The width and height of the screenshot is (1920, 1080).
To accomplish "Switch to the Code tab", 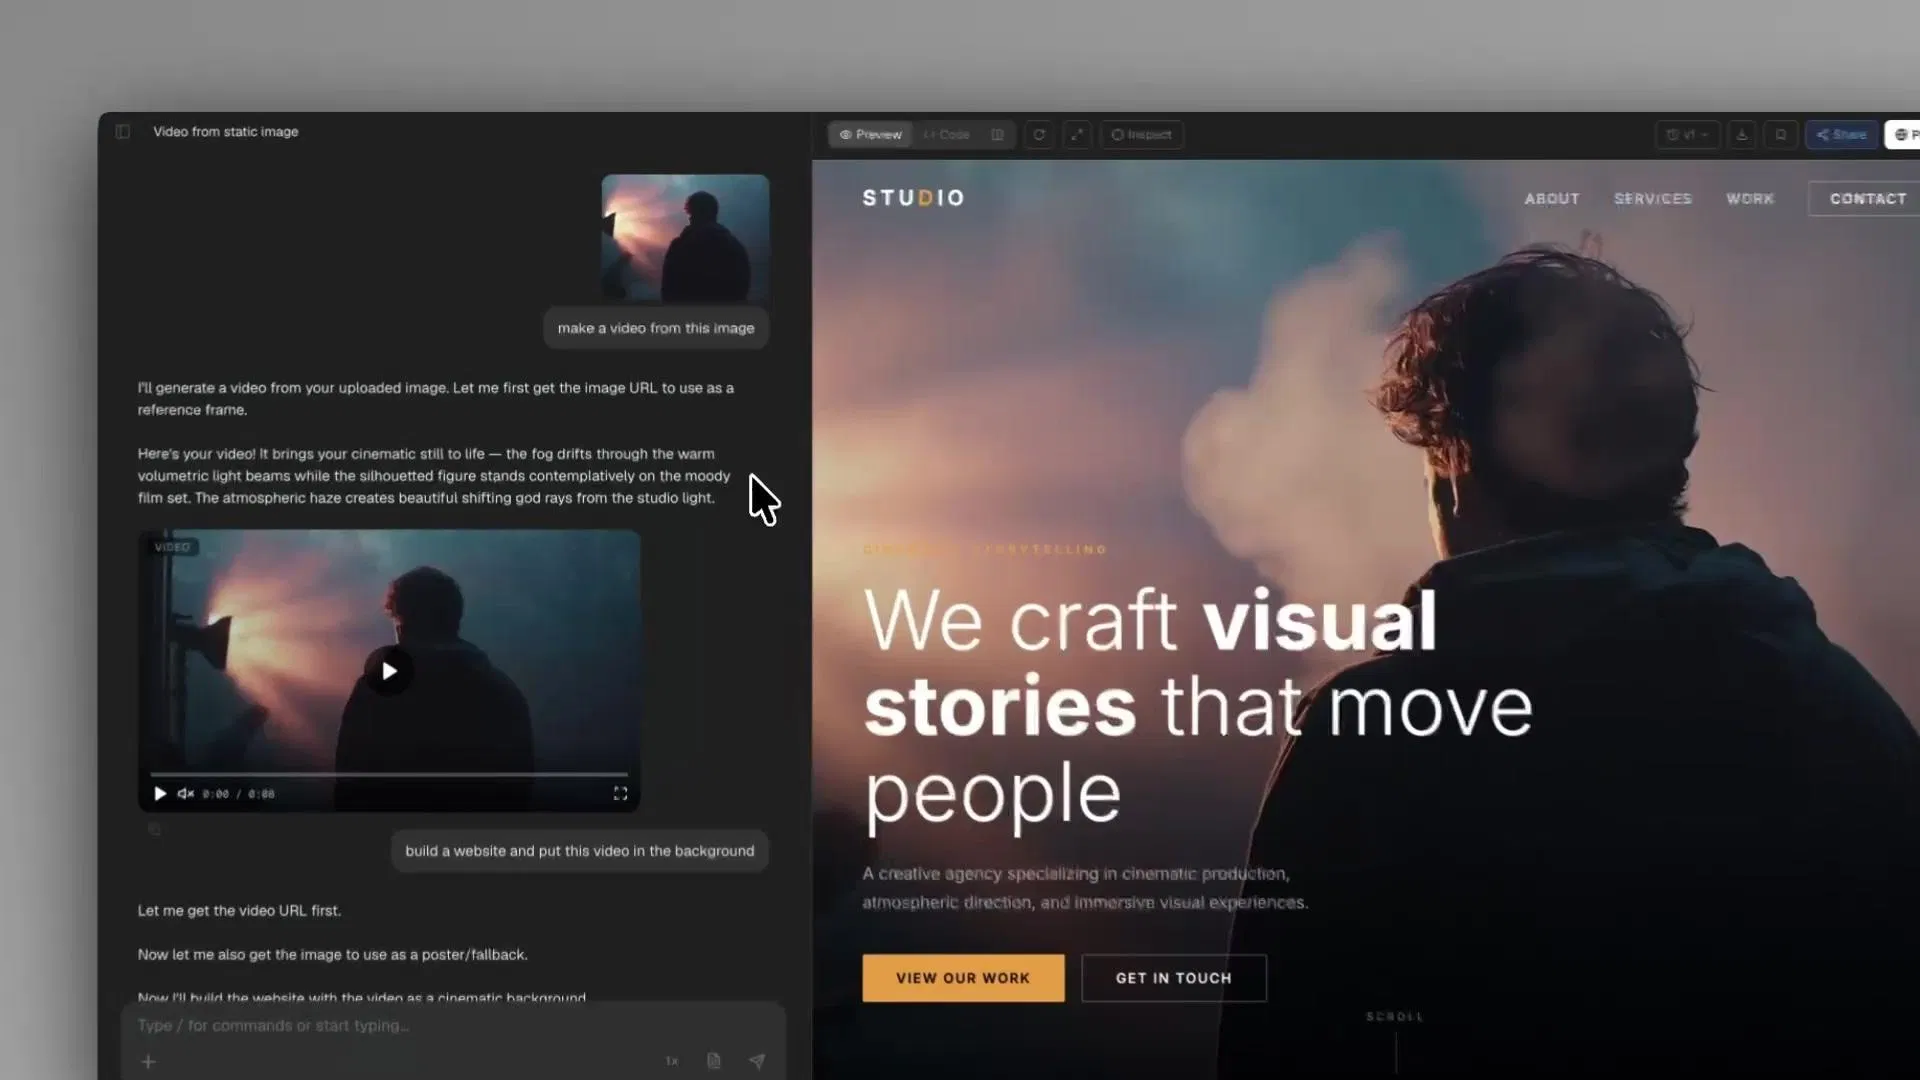I will [x=947, y=135].
